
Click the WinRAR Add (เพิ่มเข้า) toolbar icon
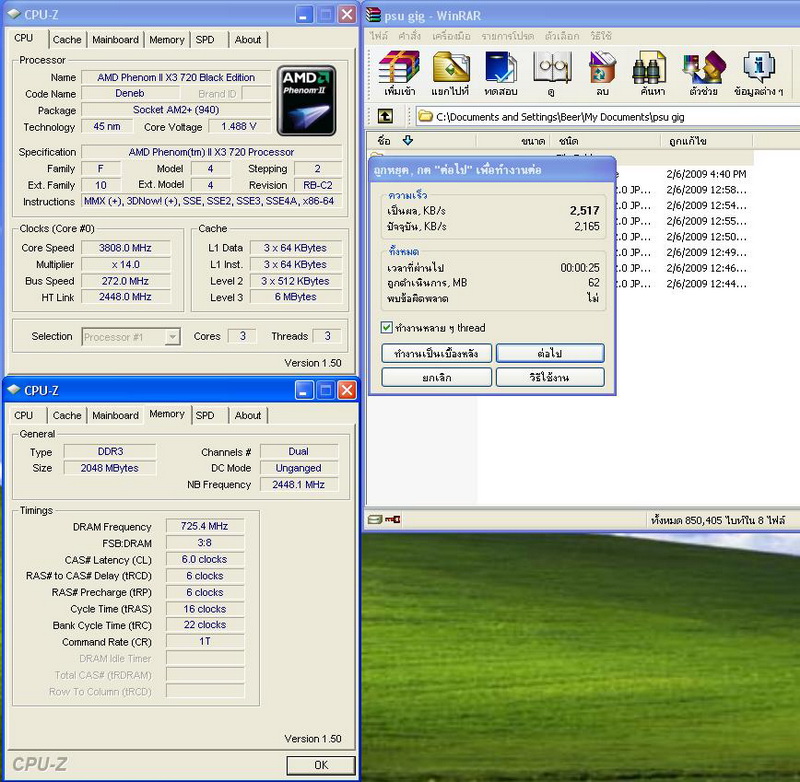click(399, 70)
